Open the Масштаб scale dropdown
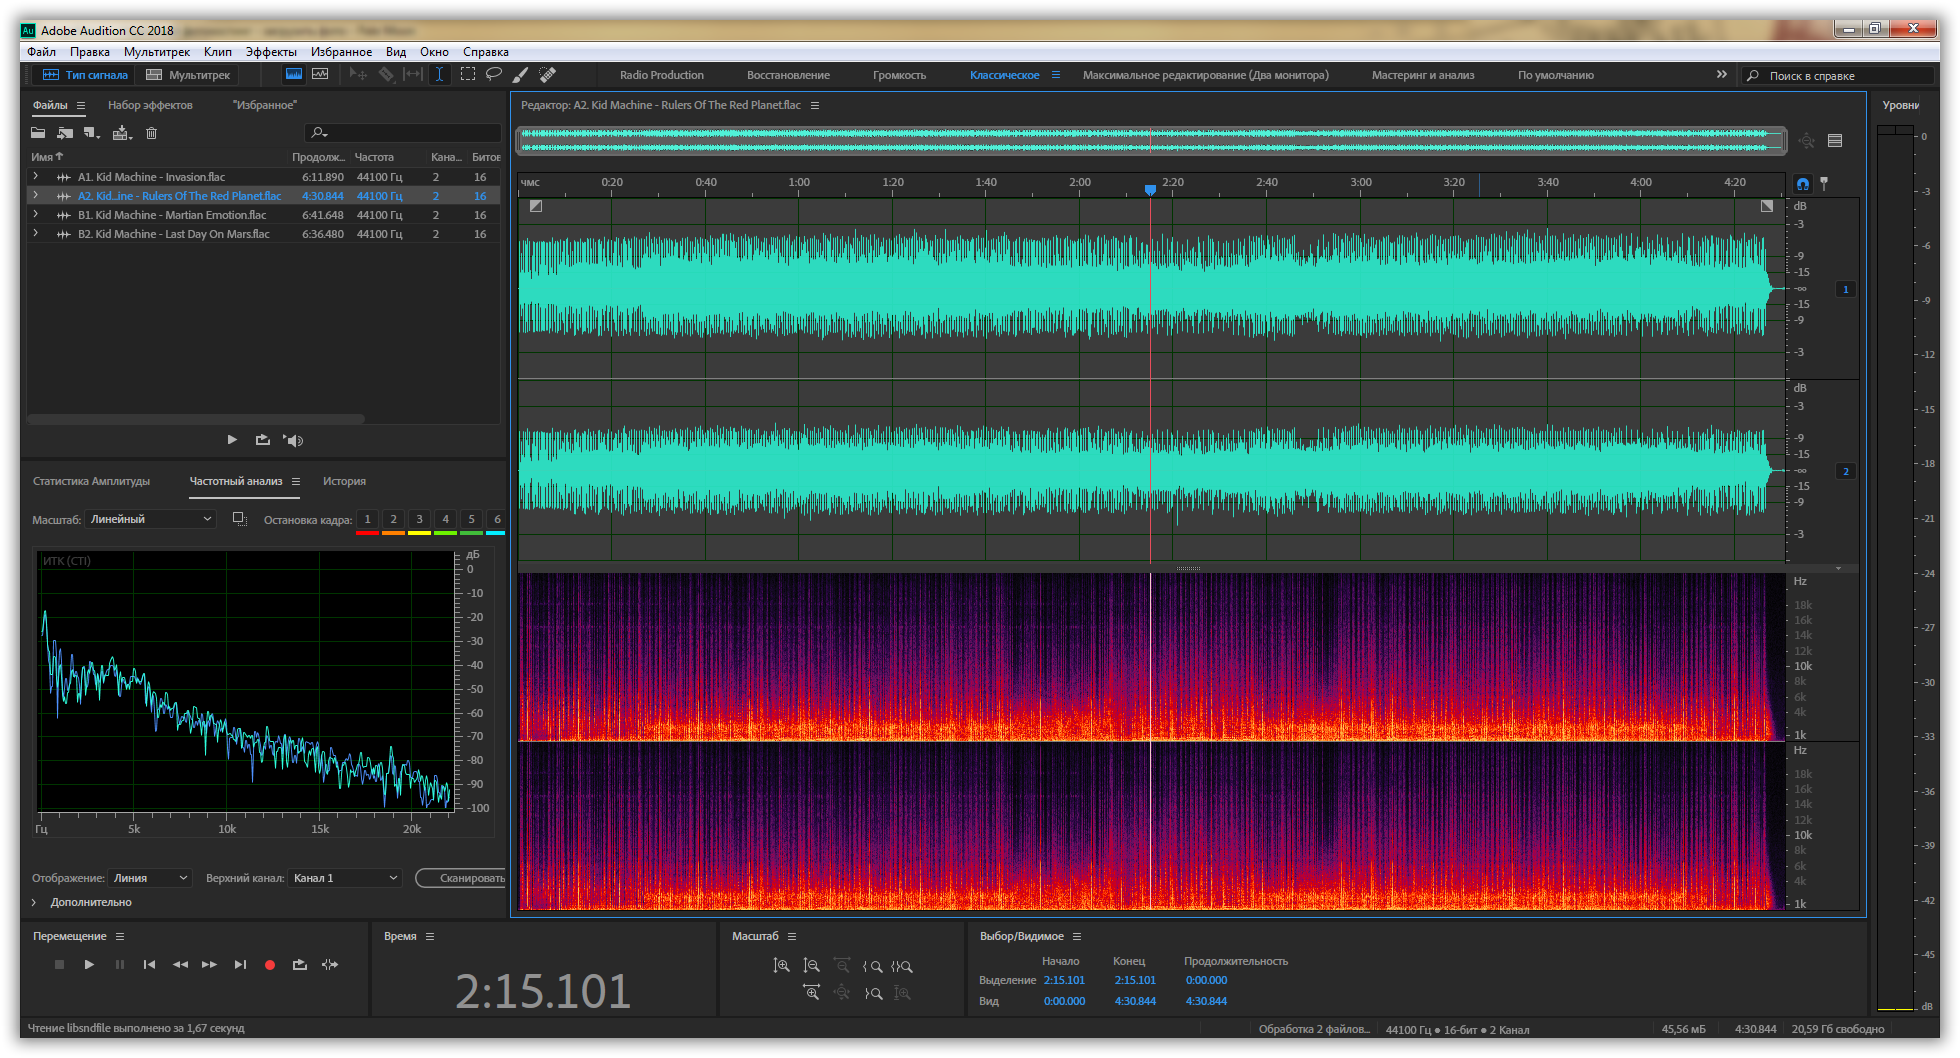The width and height of the screenshot is (1960, 1058). click(151, 519)
